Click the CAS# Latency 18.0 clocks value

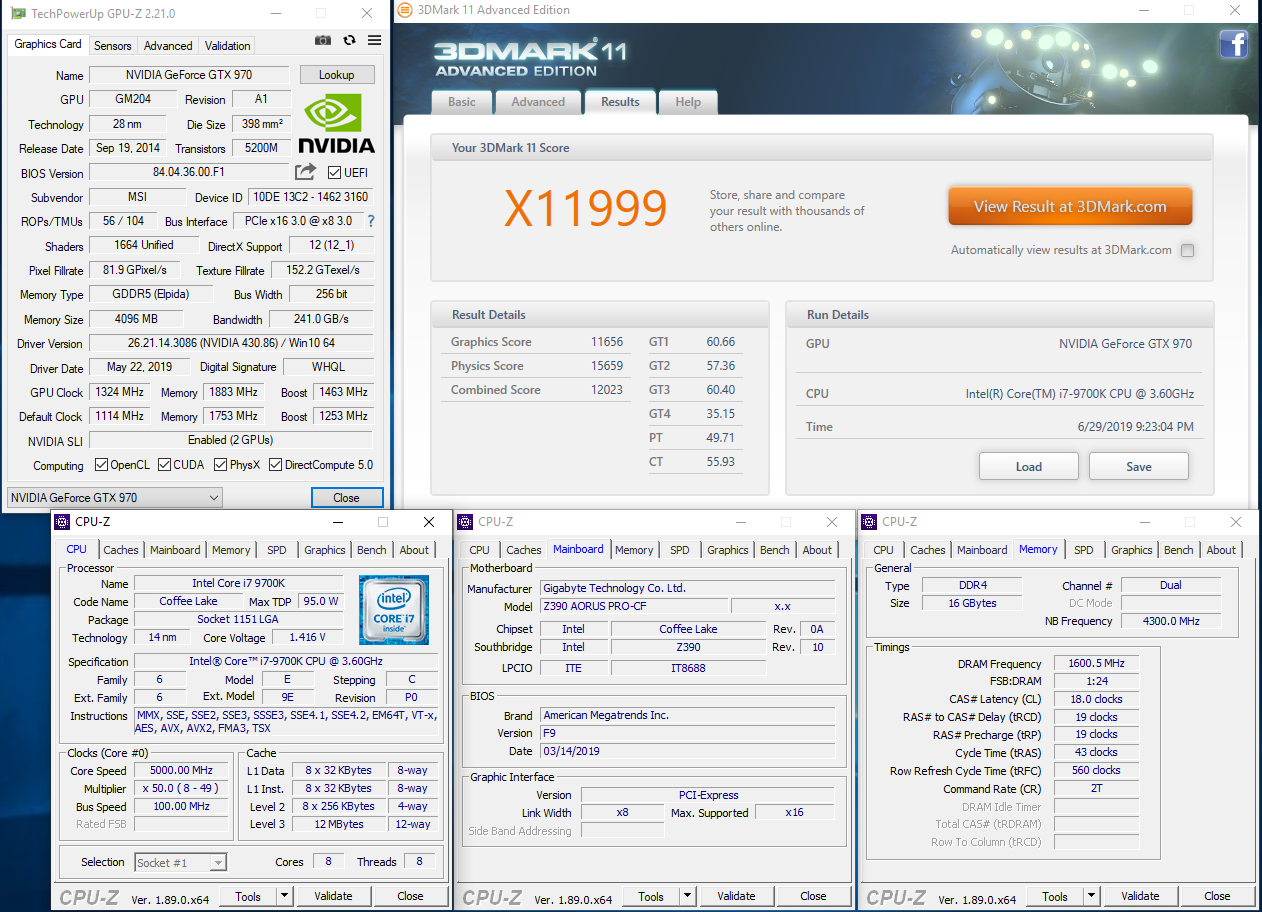pyautogui.click(x=1096, y=699)
